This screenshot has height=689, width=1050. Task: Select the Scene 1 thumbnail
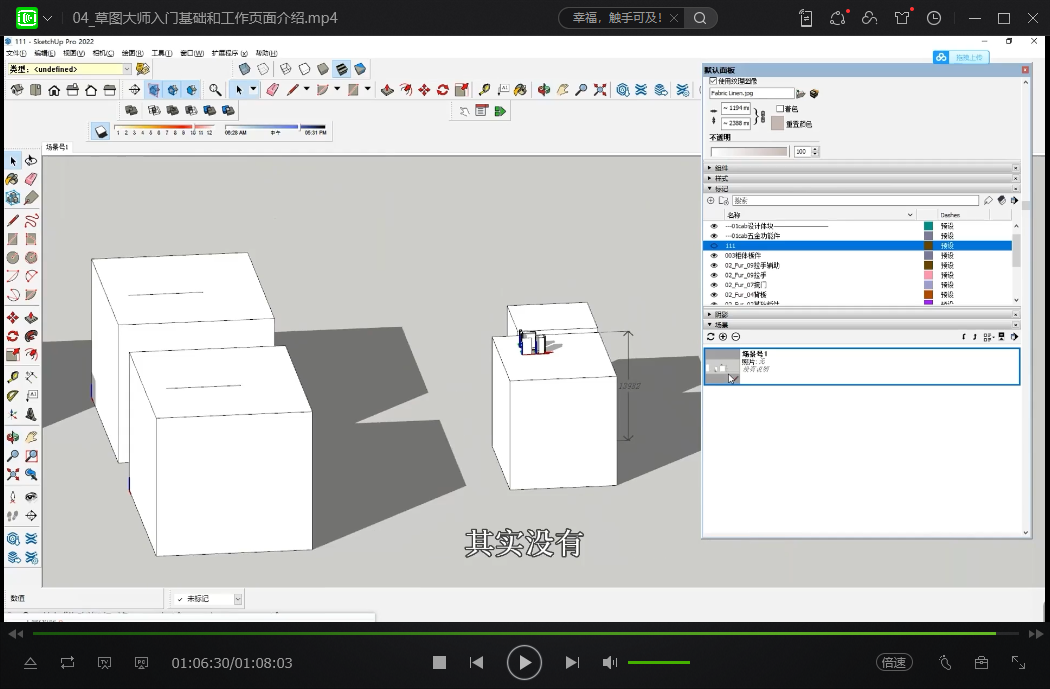point(722,366)
